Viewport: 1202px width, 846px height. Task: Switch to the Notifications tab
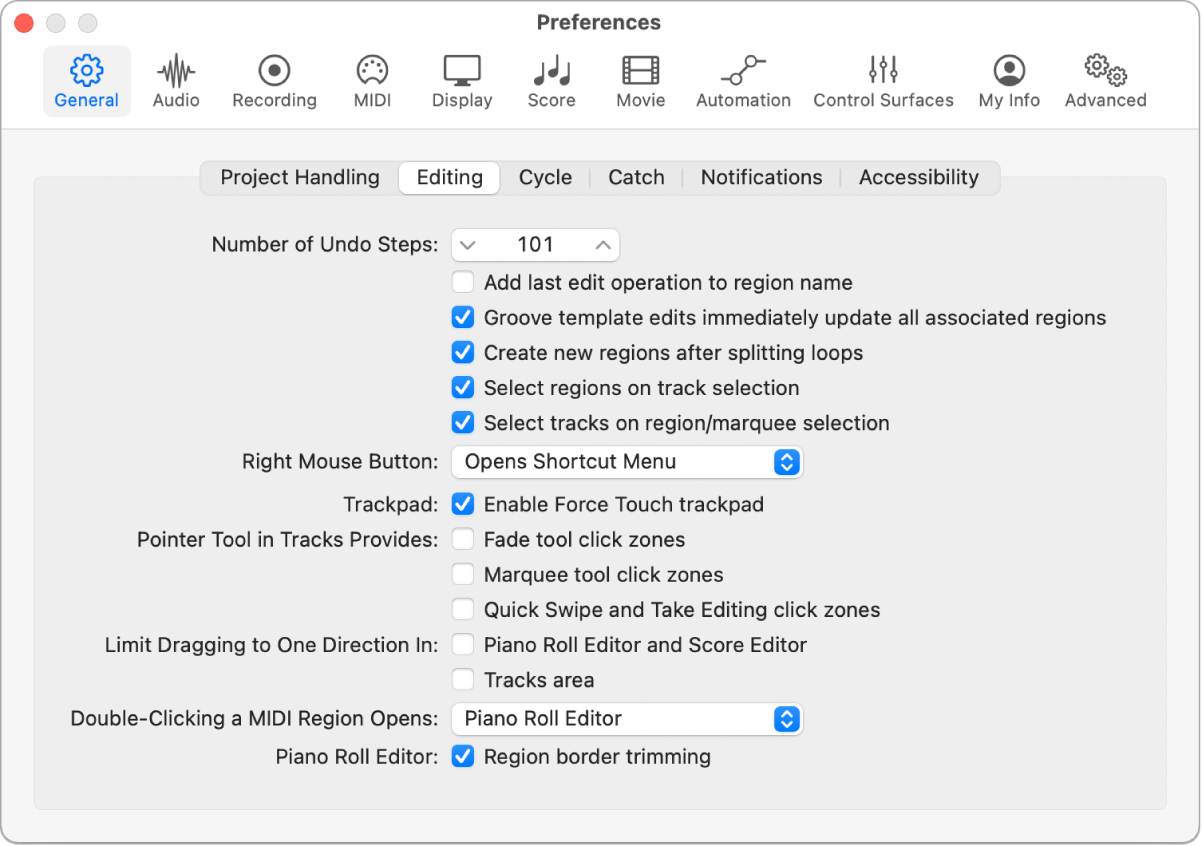click(761, 177)
